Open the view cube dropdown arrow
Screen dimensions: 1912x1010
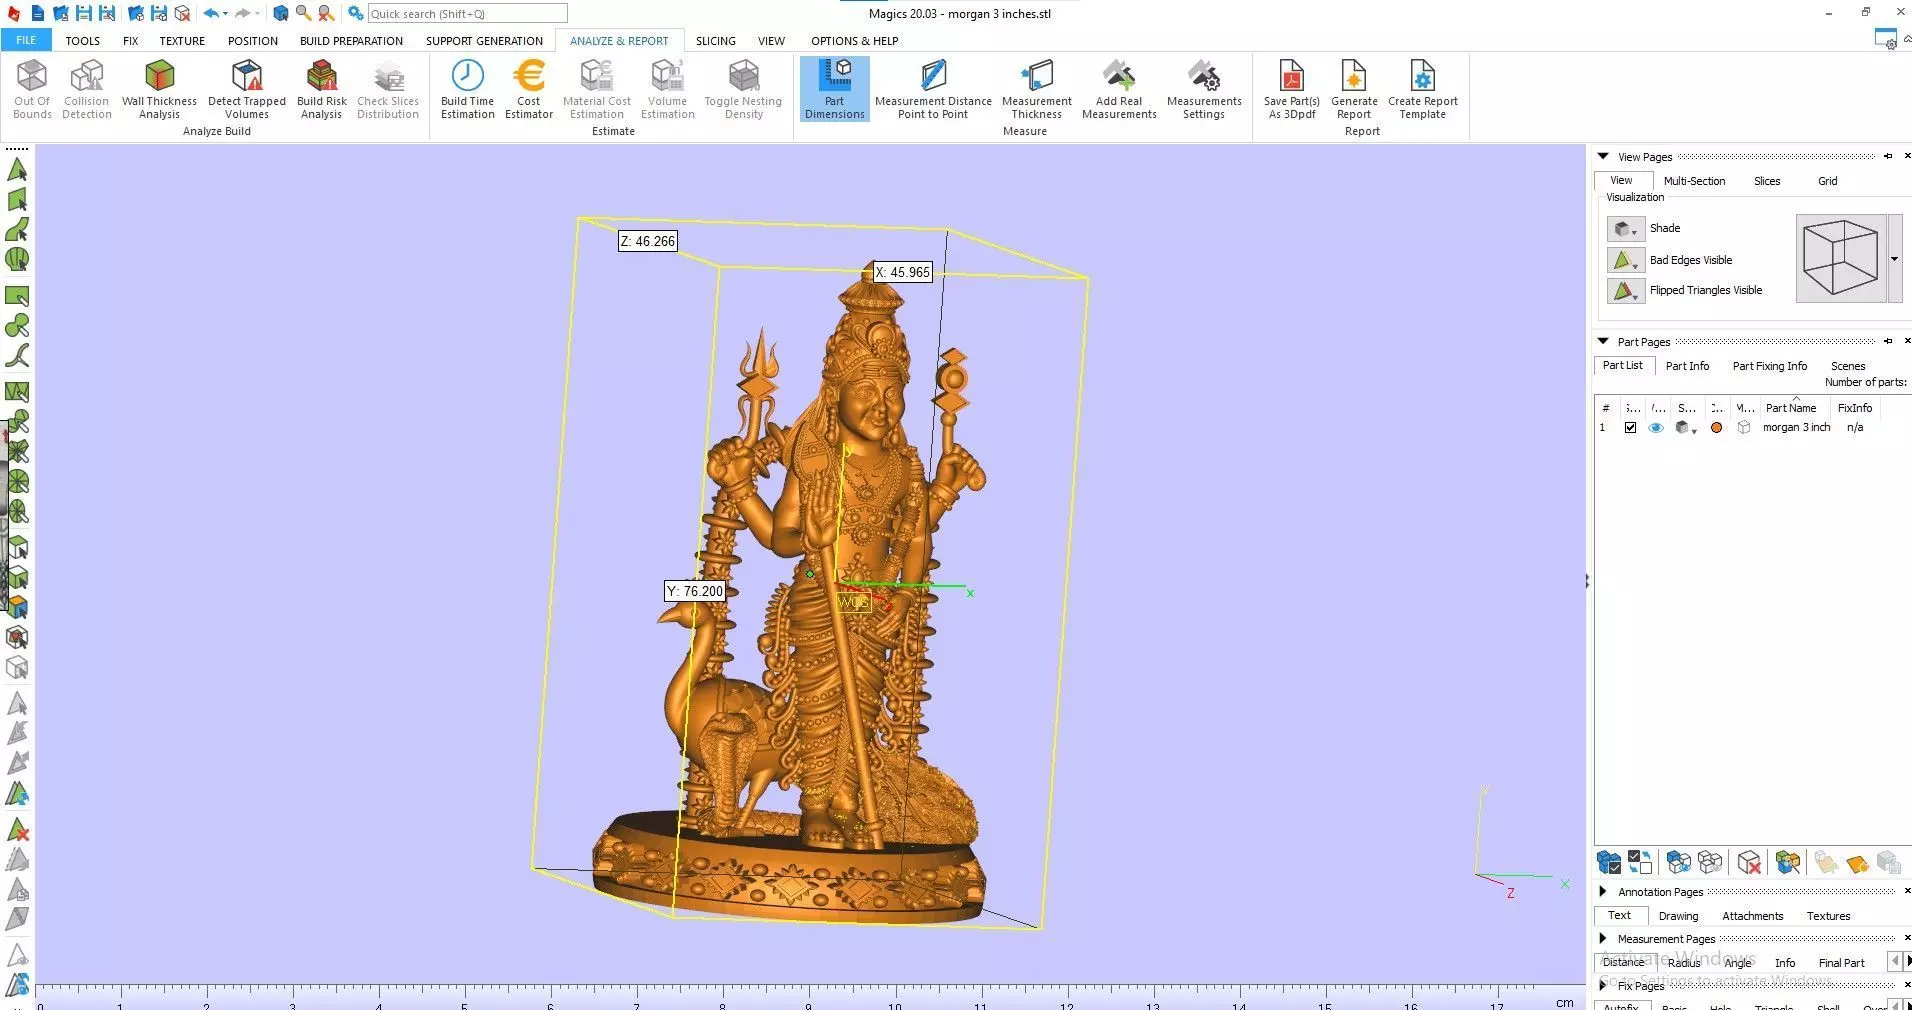point(1894,259)
